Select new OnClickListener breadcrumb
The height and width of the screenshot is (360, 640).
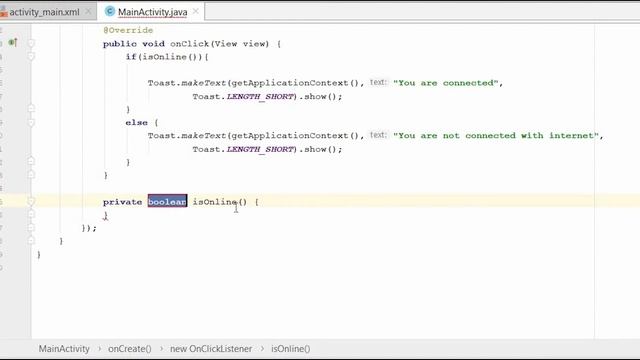pyautogui.click(x=211, y=349)
